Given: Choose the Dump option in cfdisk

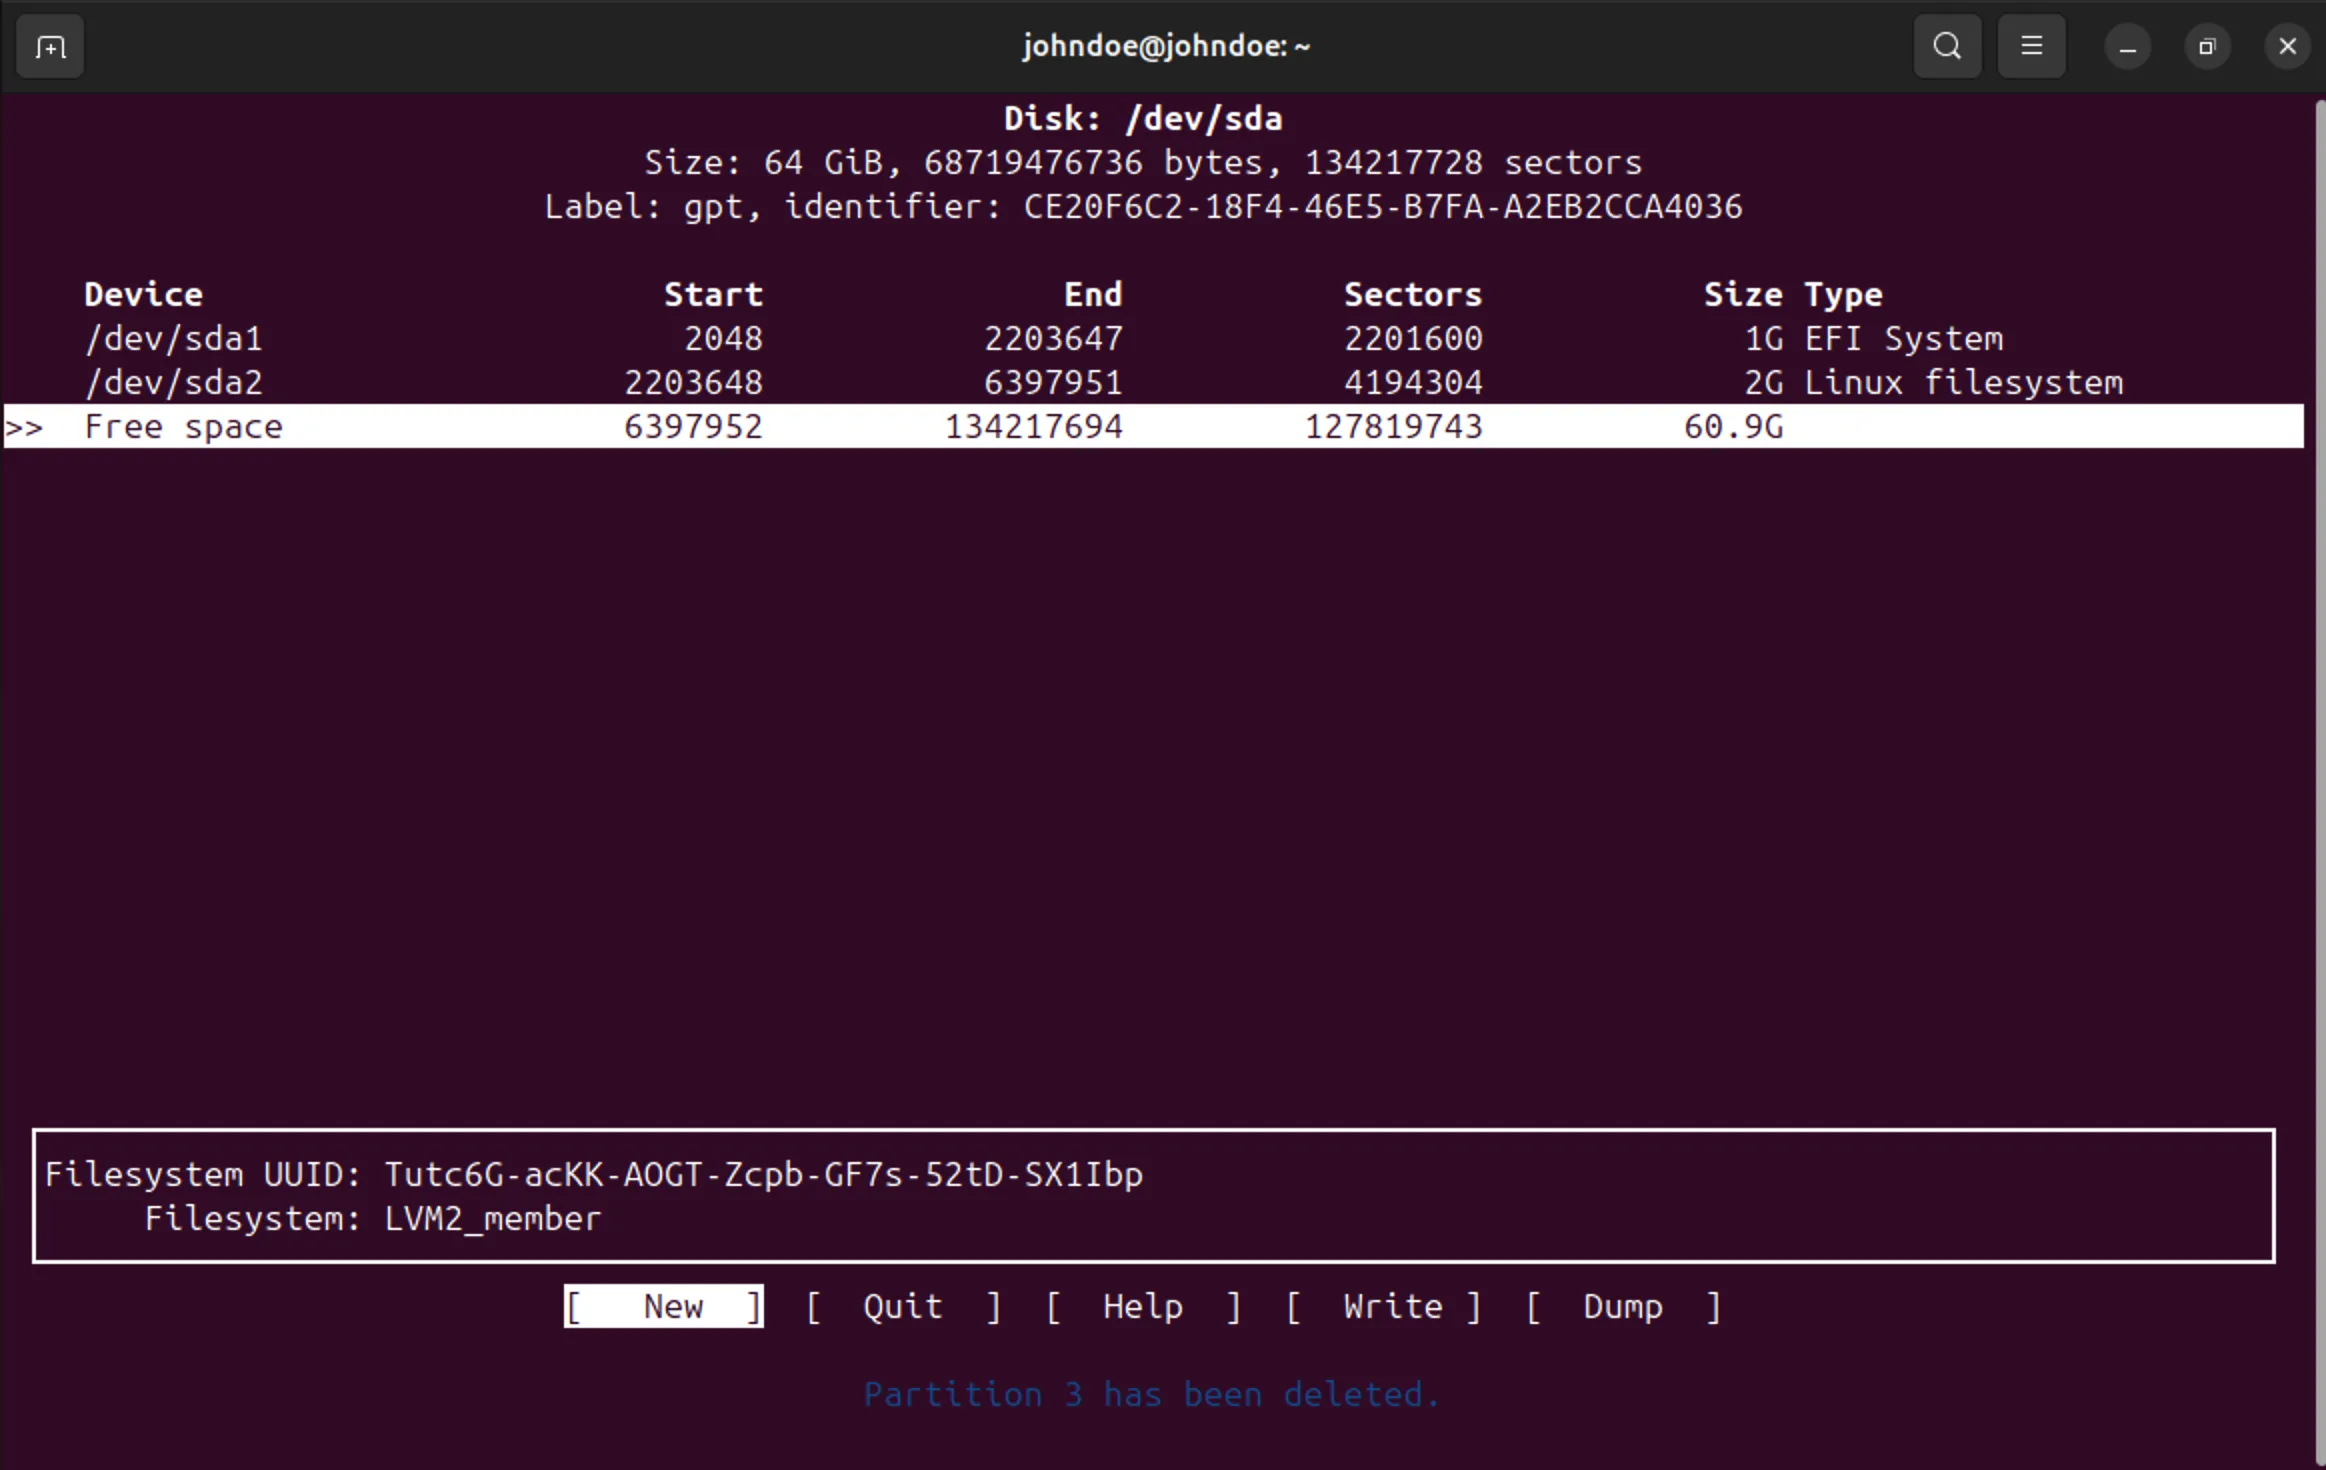Looking at the screenshot, I should coord(1622,1306).
